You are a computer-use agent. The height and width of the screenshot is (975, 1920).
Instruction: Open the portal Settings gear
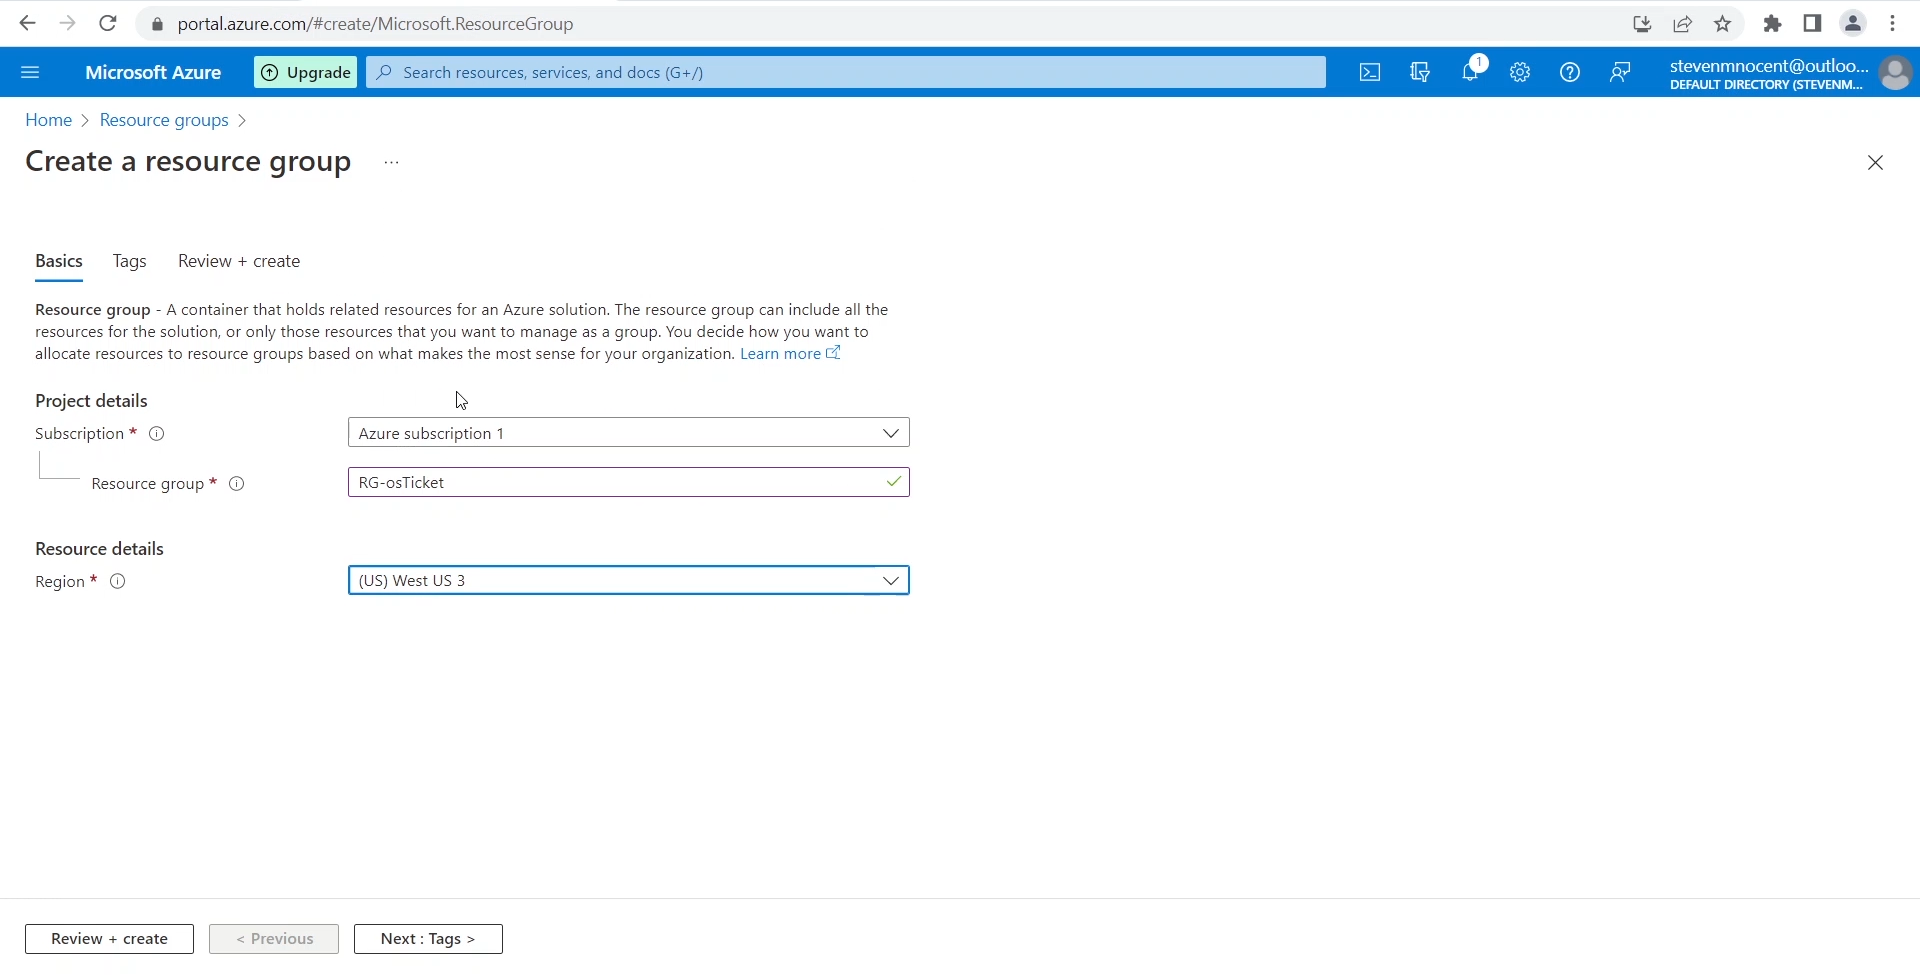coord(1519,72)
